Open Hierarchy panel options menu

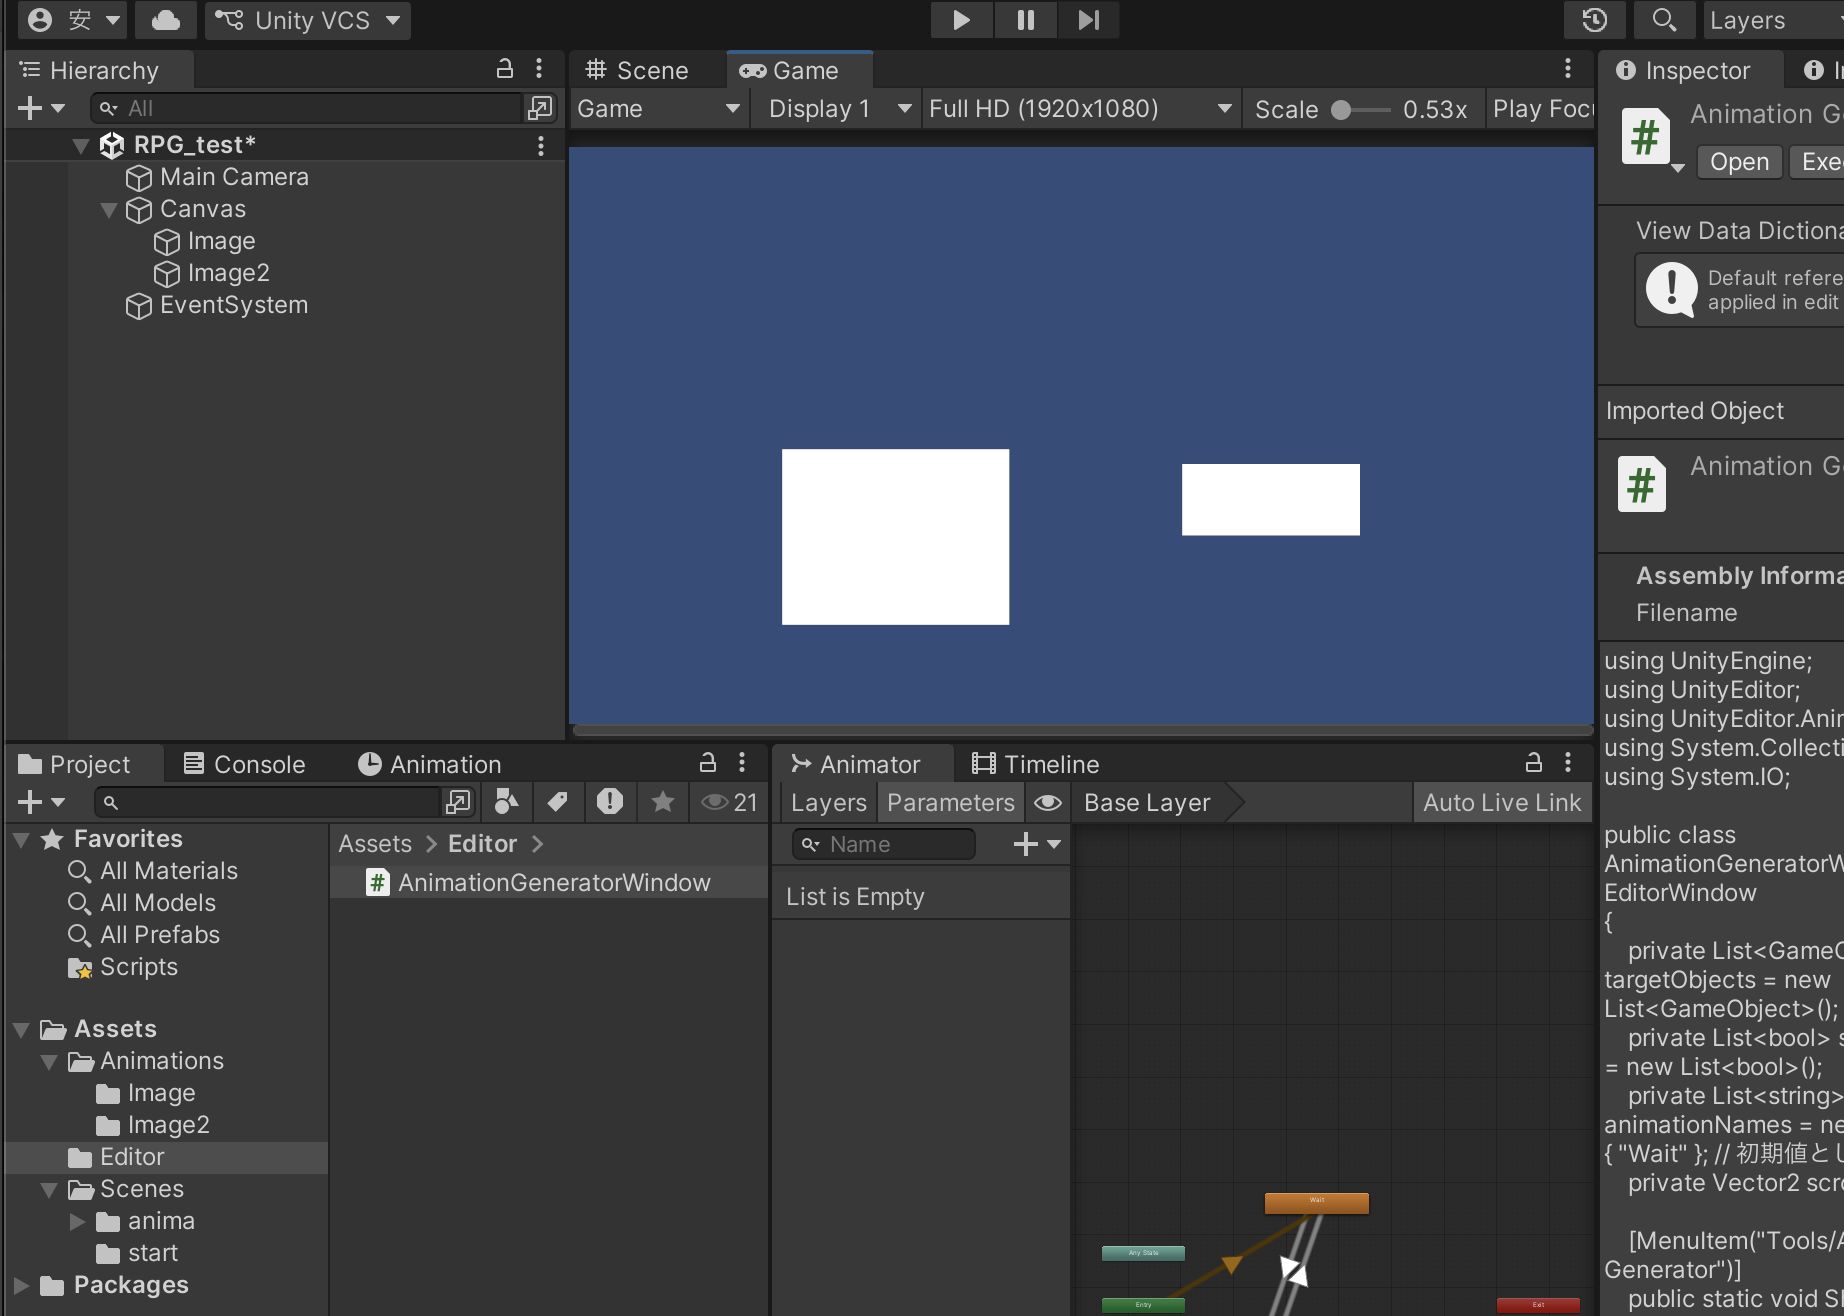click(x=539, y=69)
